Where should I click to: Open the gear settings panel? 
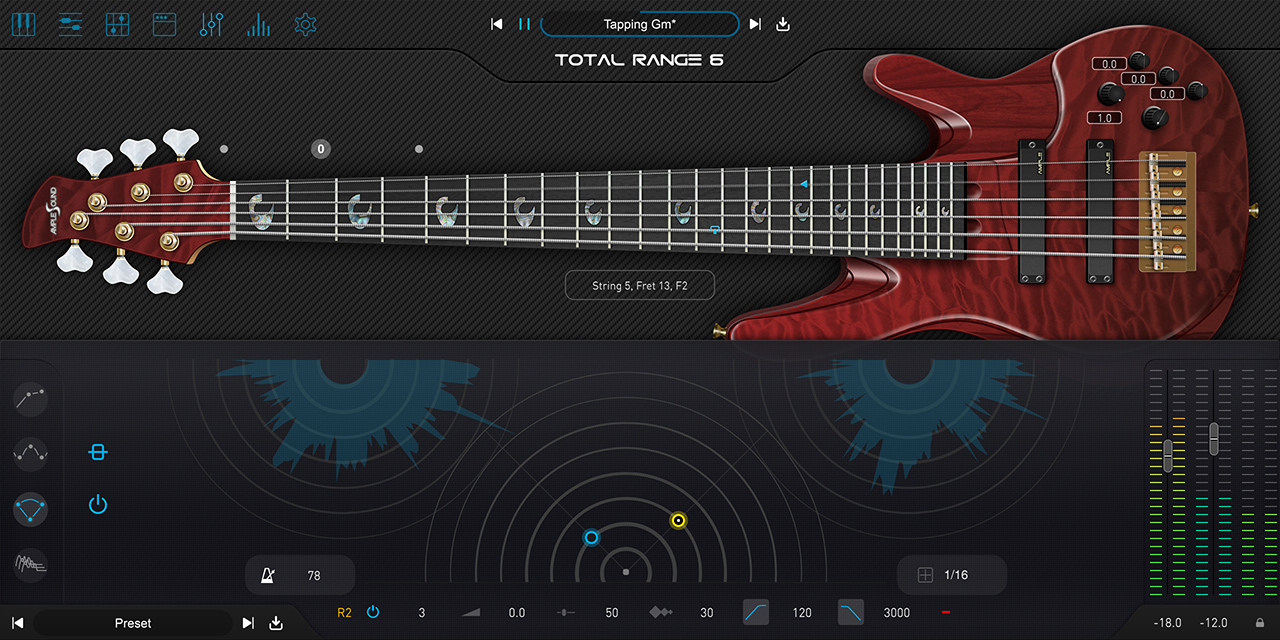tap(306, 24)
